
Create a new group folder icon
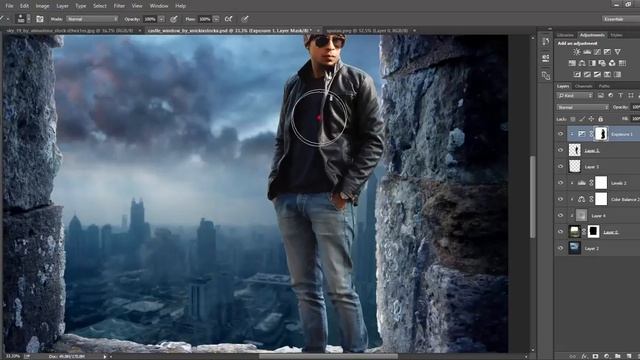click(x=617, y=356)
